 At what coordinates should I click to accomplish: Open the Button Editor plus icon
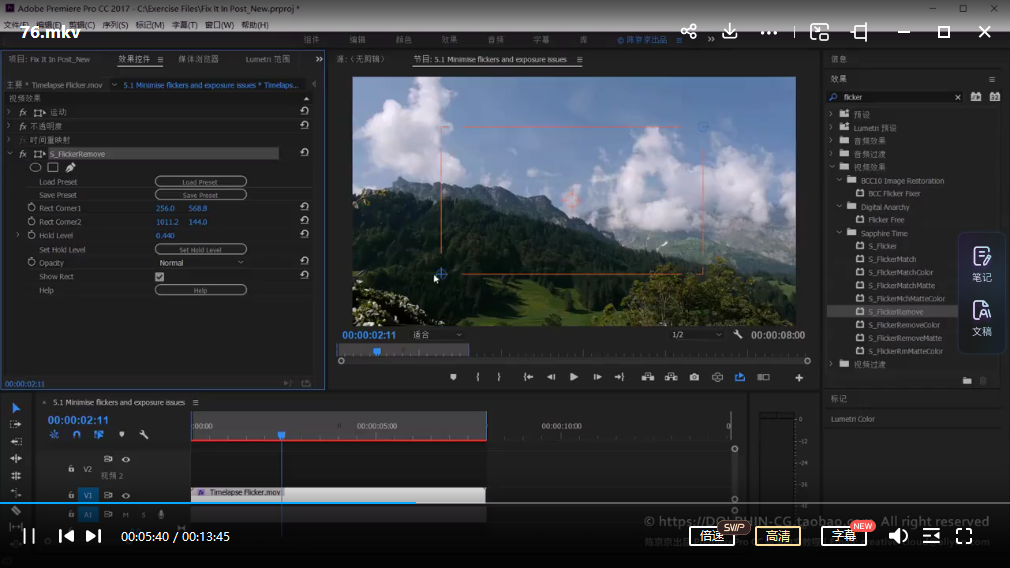point(799,378)
